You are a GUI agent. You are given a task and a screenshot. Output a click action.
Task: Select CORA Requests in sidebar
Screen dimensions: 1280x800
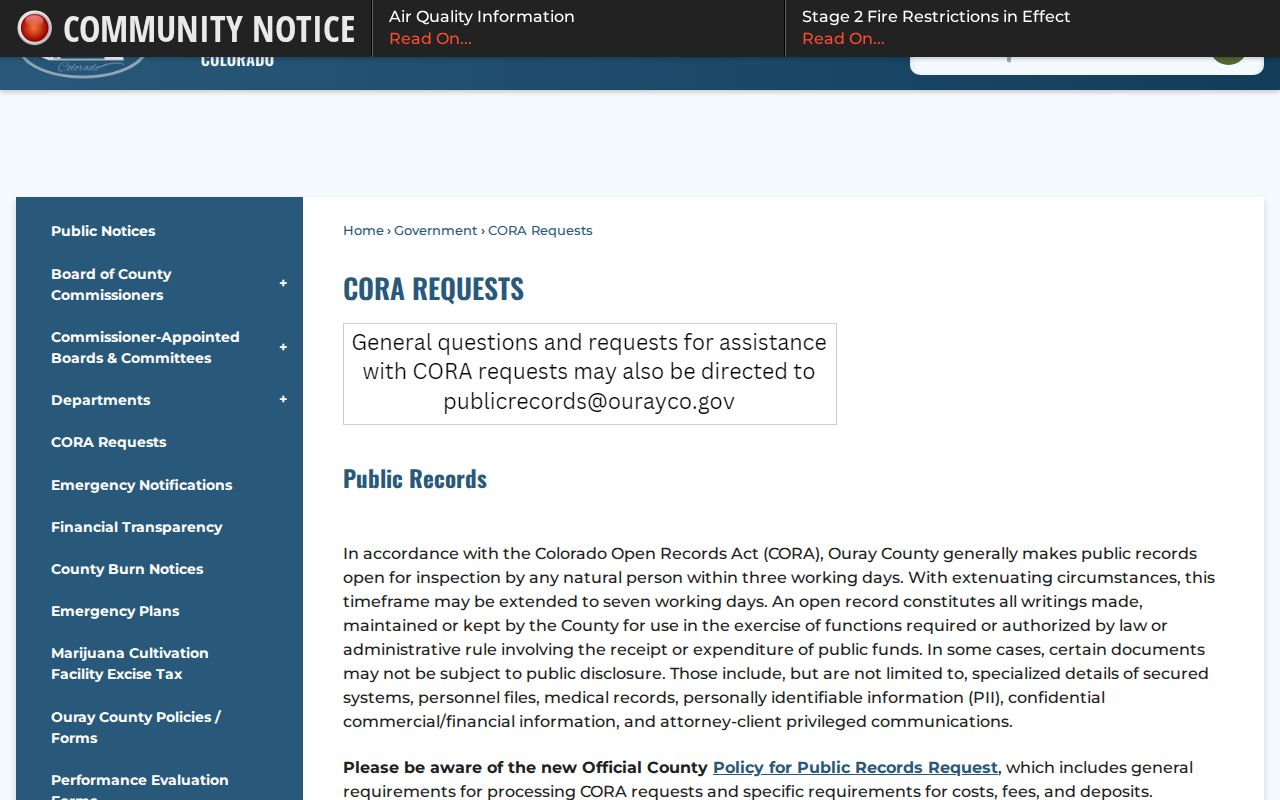click(x=108, y=442)
